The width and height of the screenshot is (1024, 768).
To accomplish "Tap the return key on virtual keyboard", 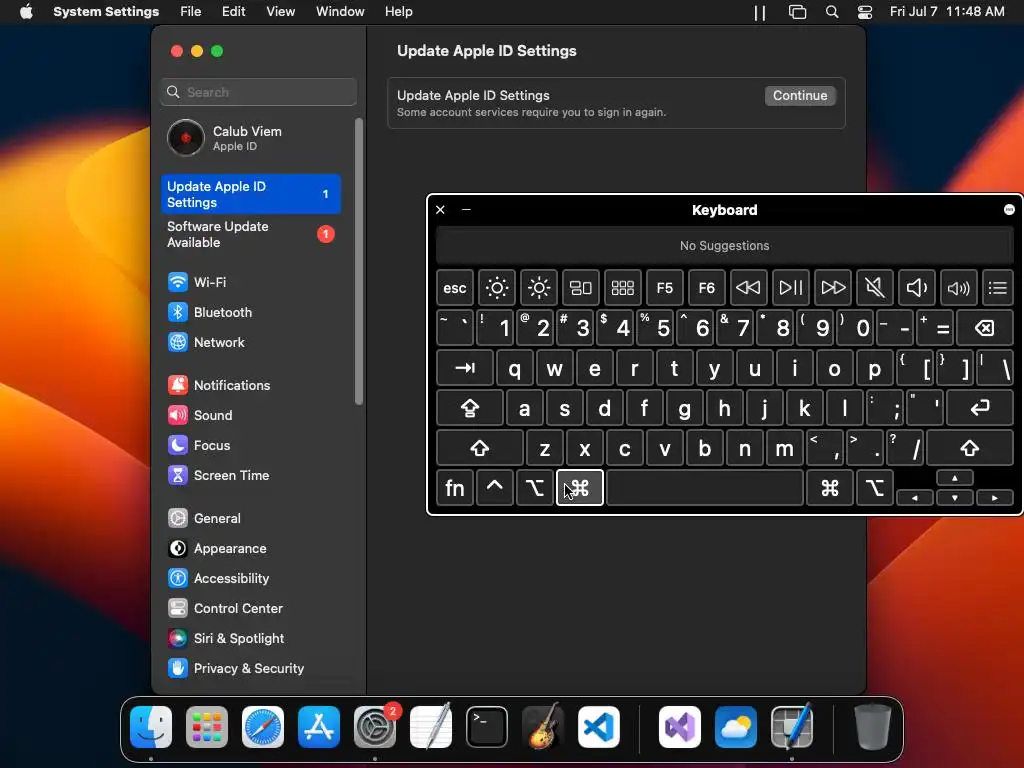I will 980,408.
